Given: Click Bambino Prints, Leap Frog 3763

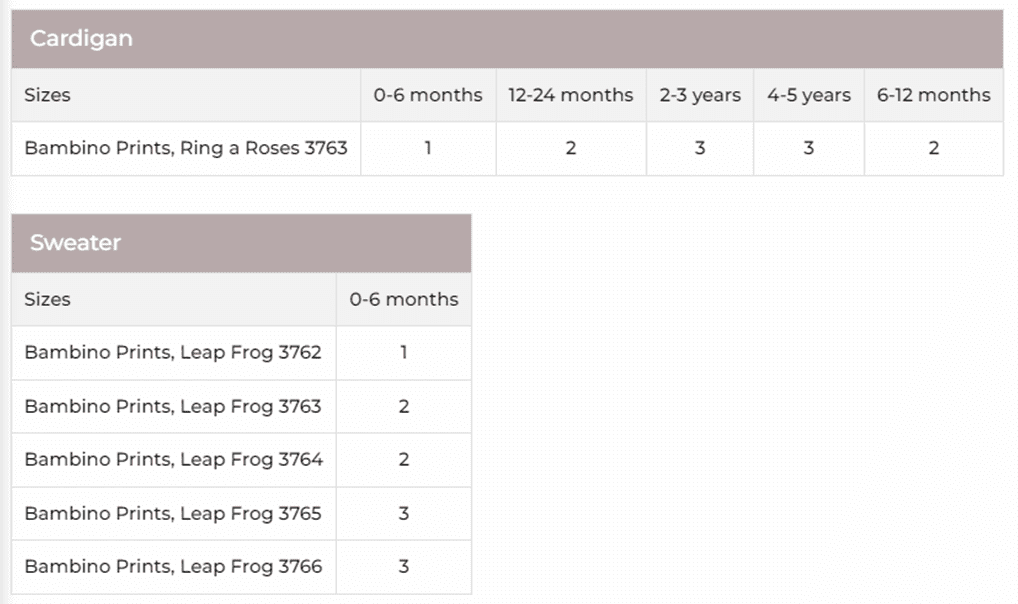Looking at the screenshot, I should (173, 406).
